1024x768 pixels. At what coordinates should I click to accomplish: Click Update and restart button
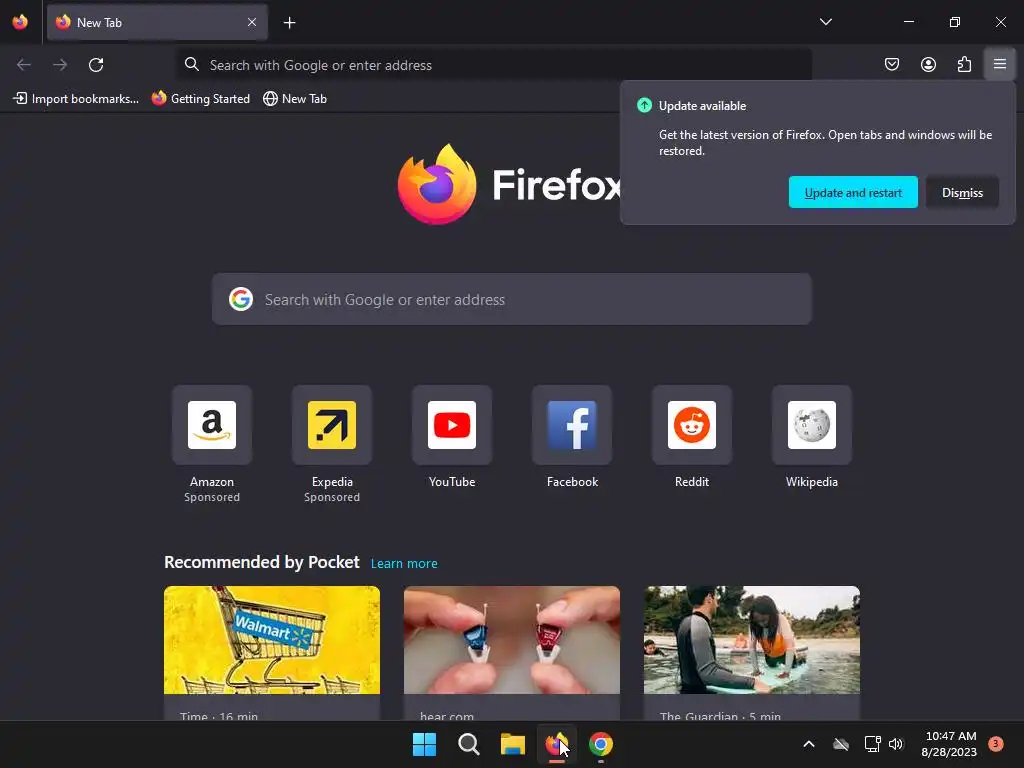(x=853, y=193)
